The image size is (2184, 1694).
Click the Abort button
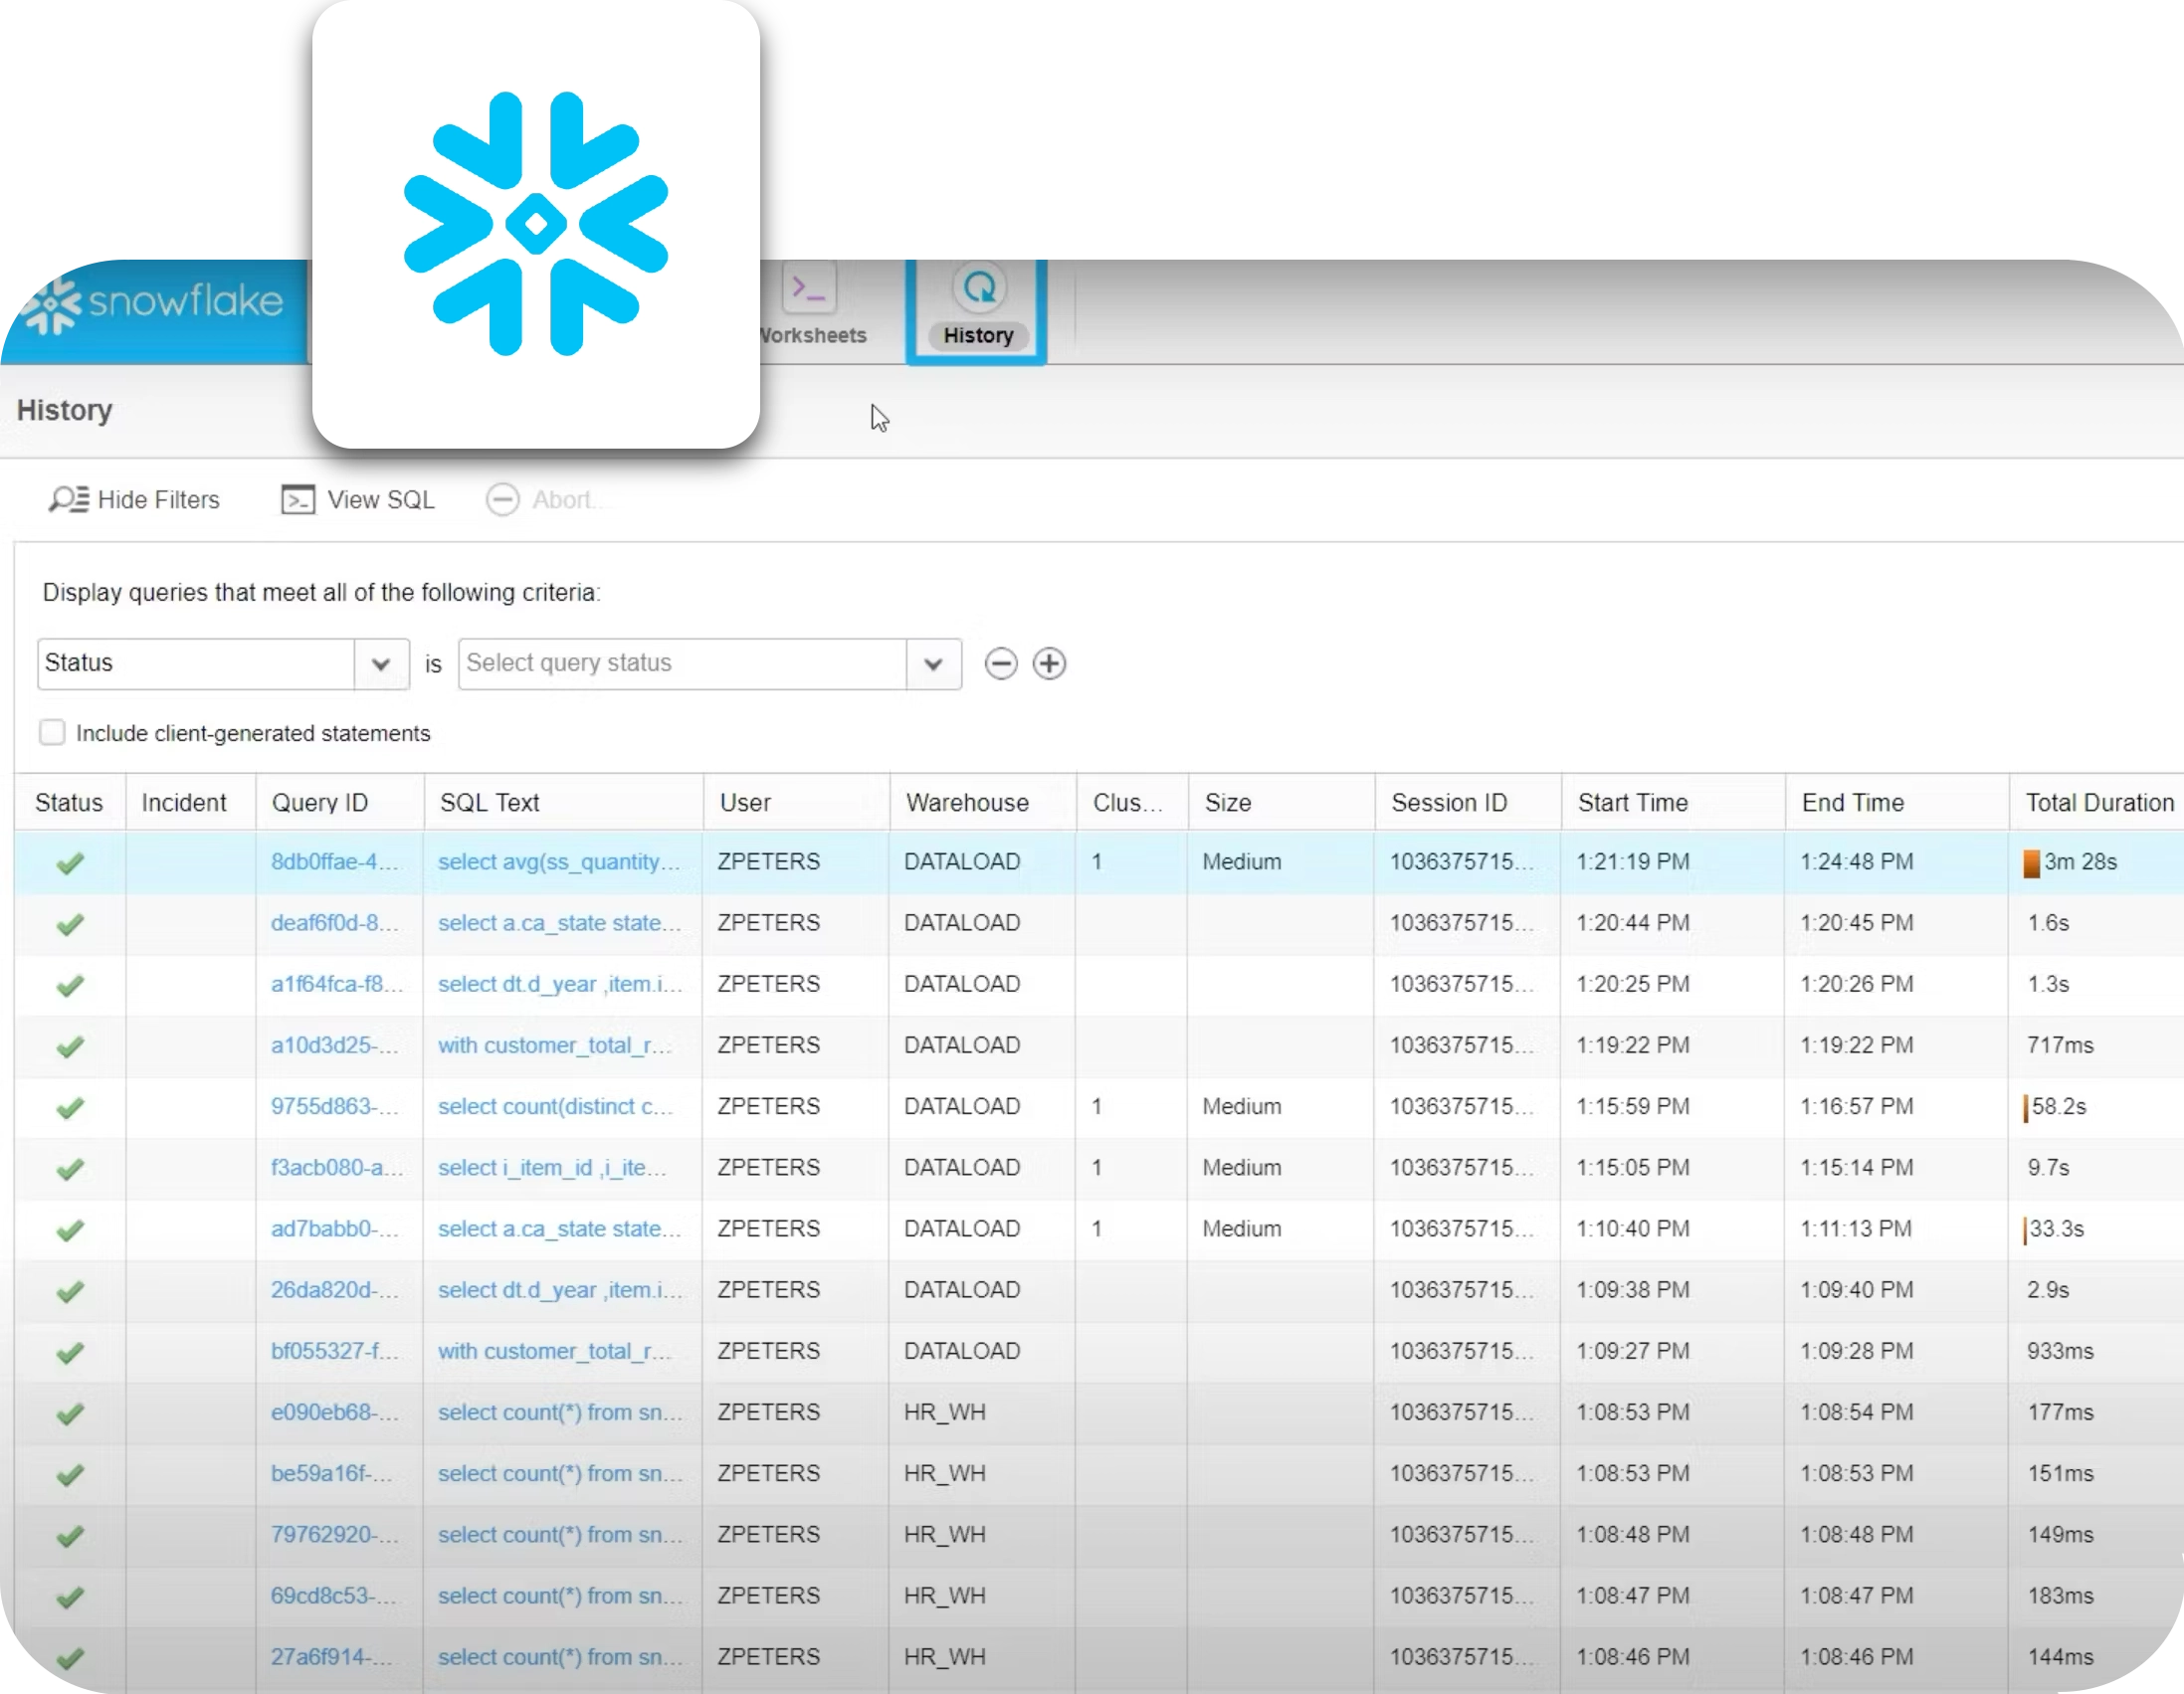[542, 499]
